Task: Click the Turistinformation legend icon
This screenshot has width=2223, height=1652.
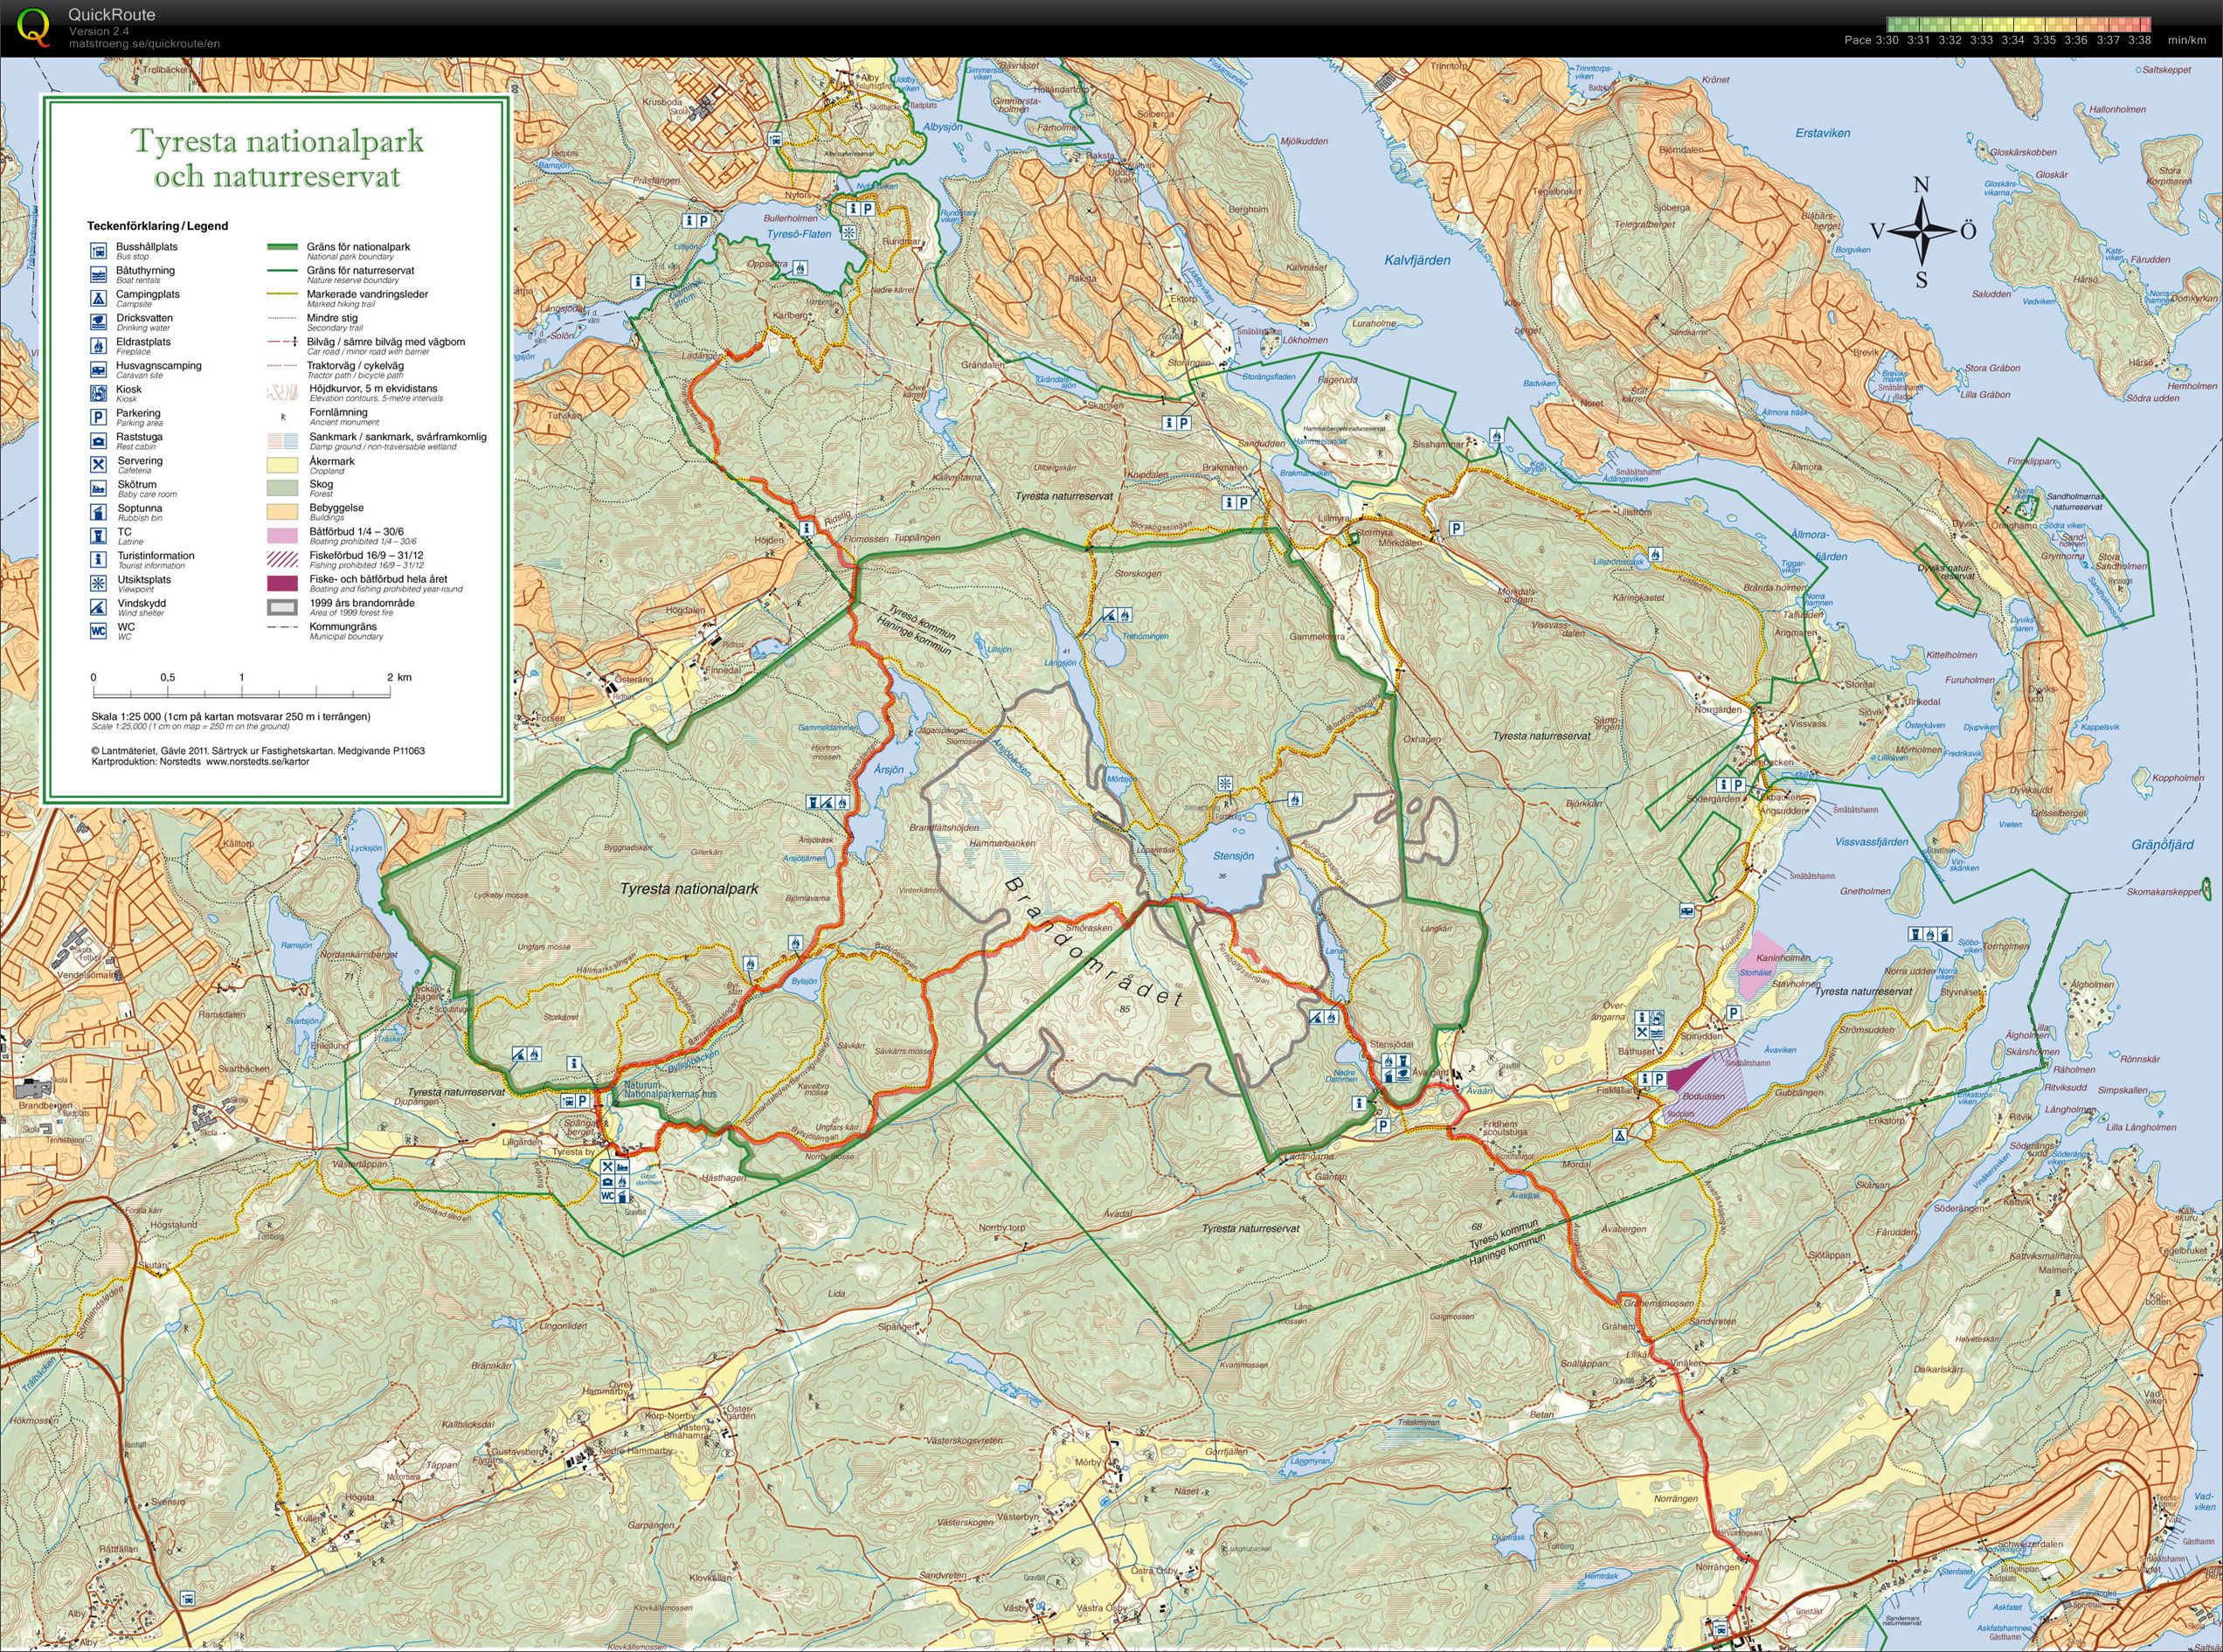Action: click(x=99, y=560)
